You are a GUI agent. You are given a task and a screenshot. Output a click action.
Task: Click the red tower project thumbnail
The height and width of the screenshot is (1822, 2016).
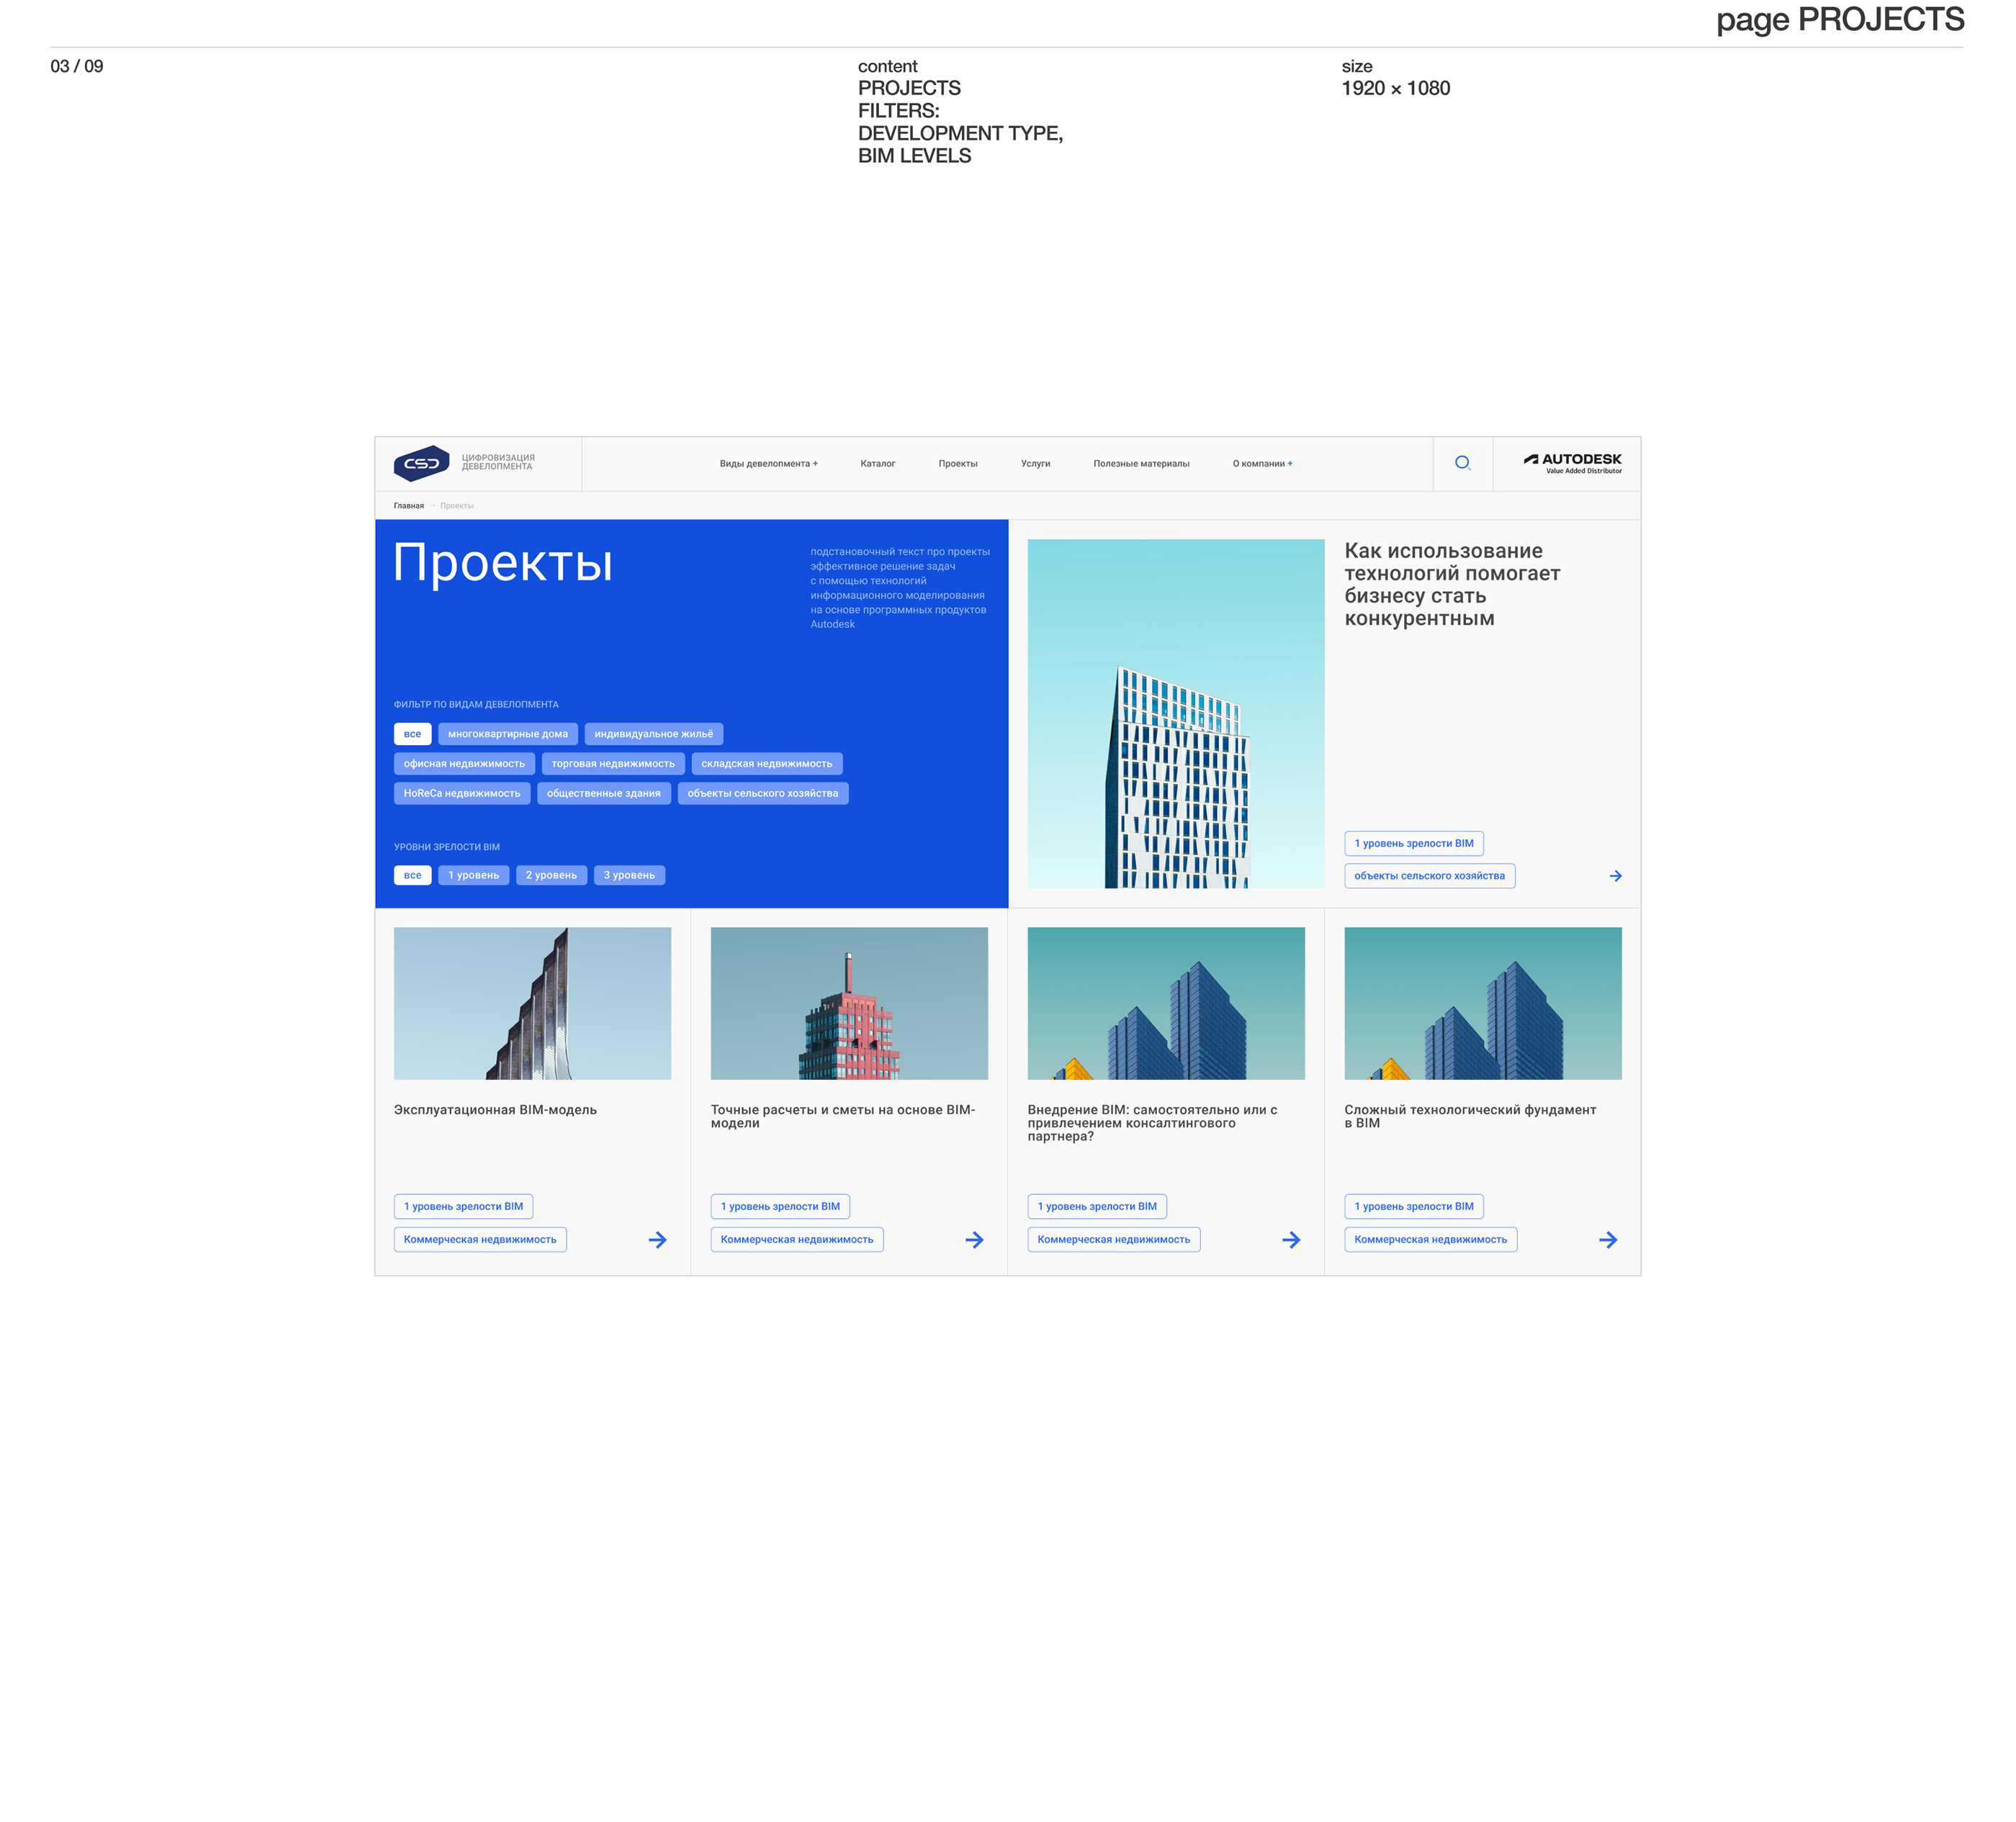pyautogui.click(x=849, y=1003)
